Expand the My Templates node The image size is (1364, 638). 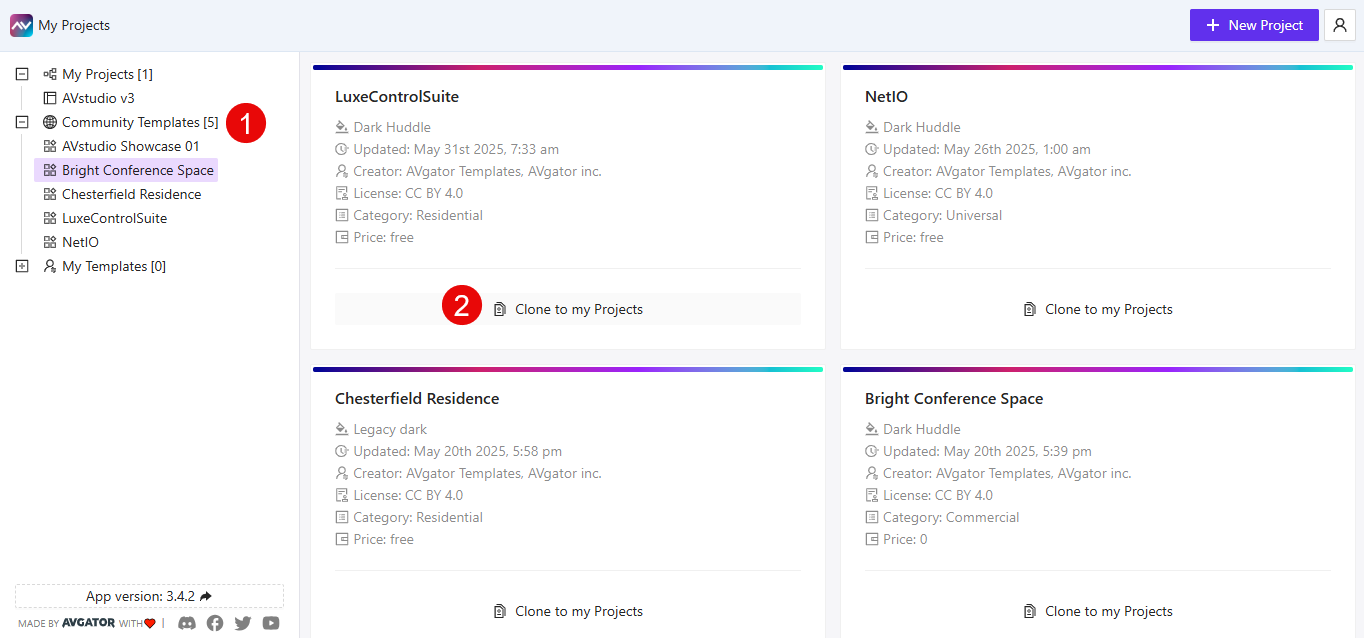pos(20,265)
